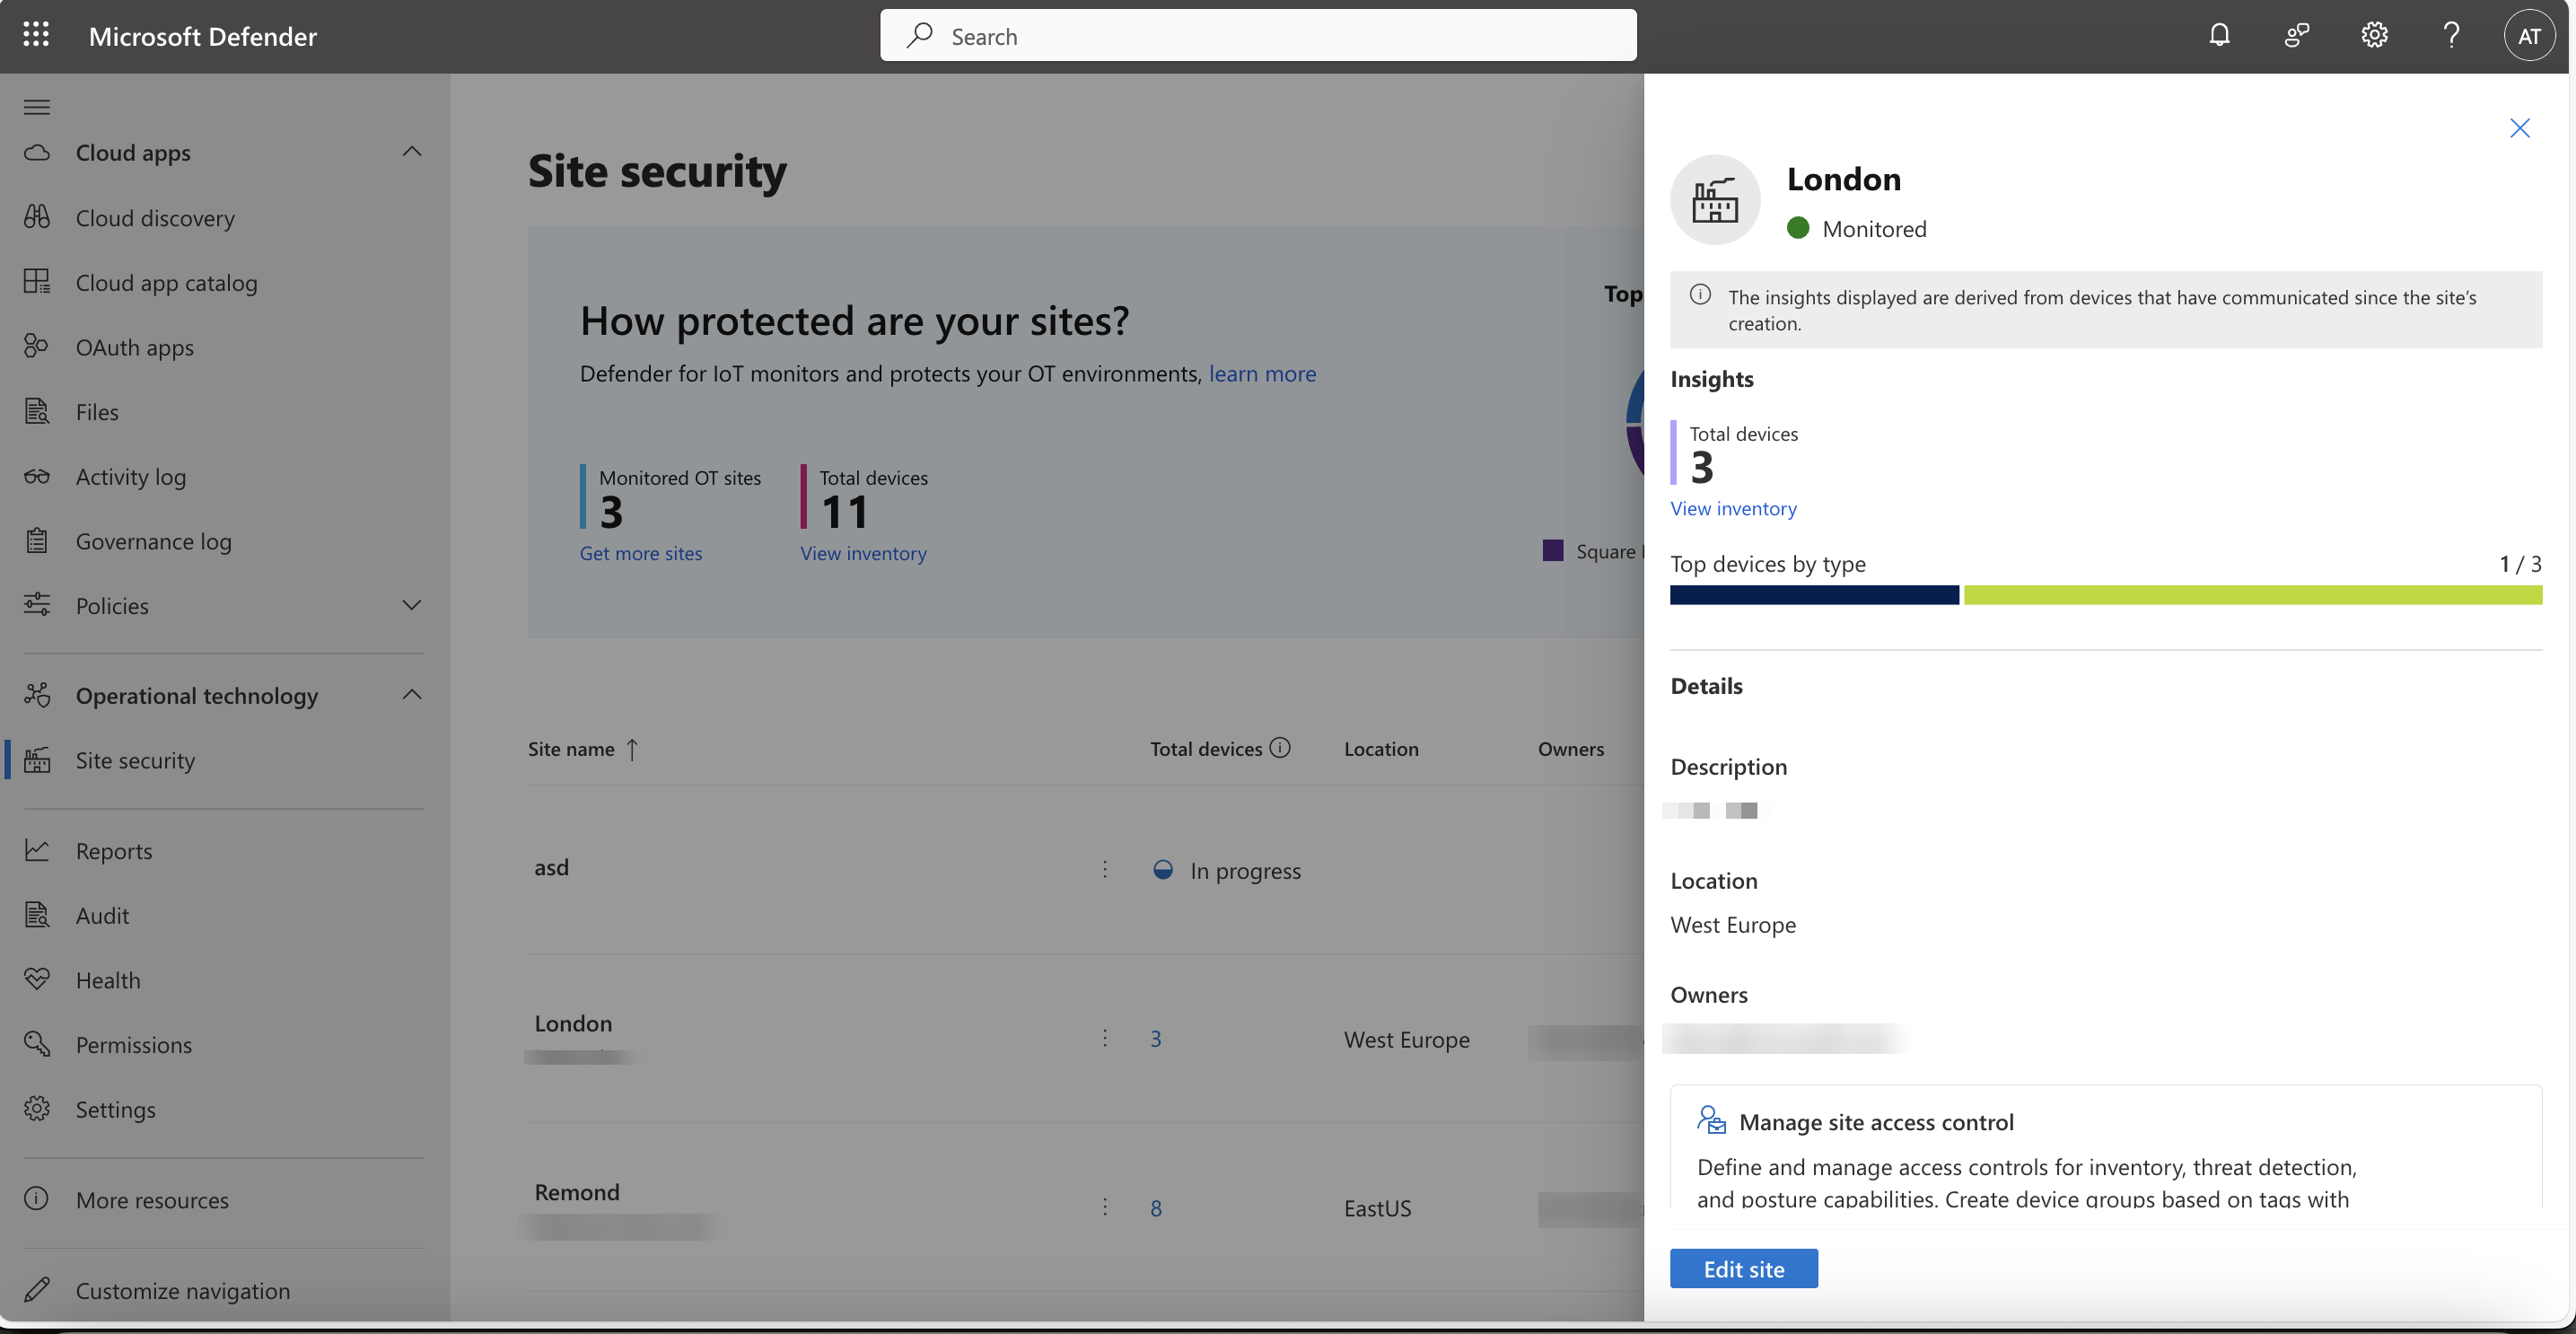
Task: Close the London details panel
Action: (2519, 128)
